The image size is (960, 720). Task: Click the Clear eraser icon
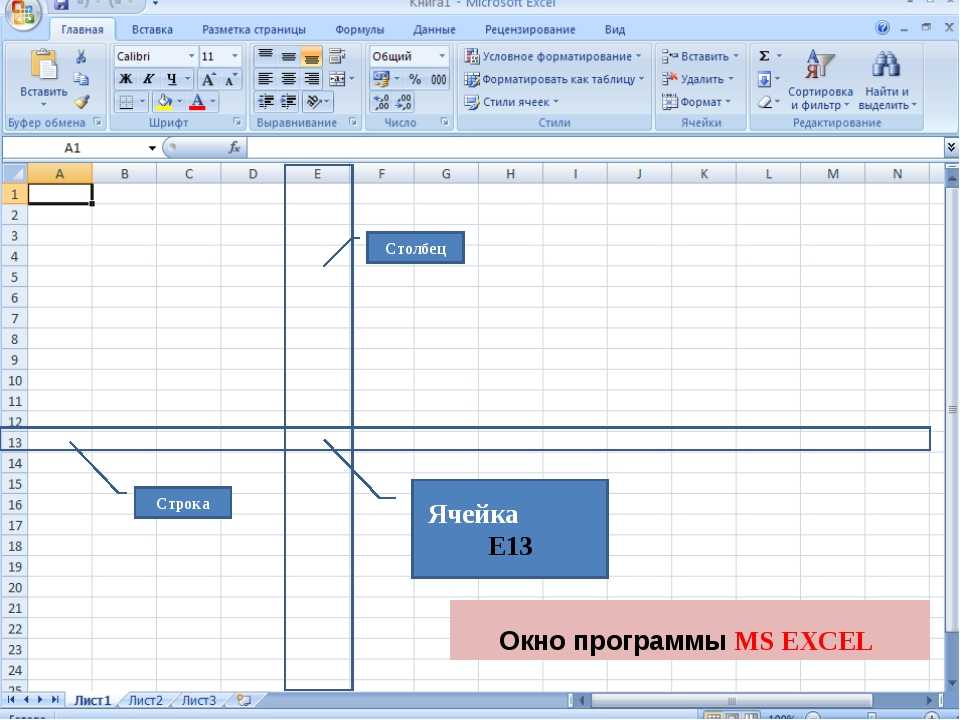tap(765, 102)
